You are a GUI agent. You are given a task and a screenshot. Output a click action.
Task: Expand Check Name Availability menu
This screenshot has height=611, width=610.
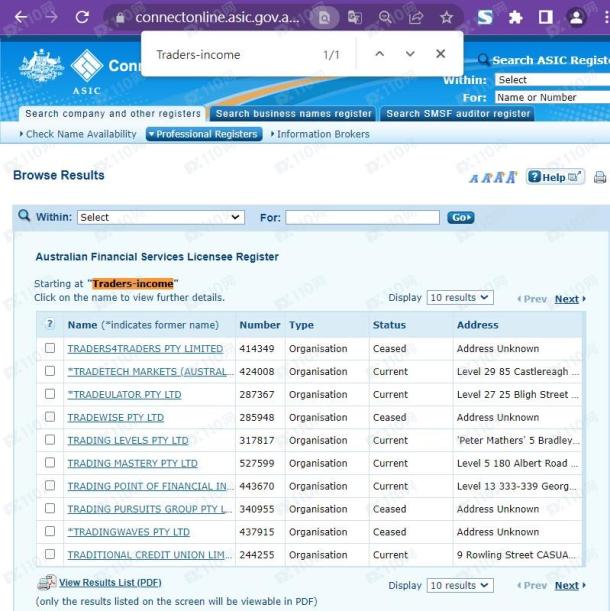[x=78, y=134]
